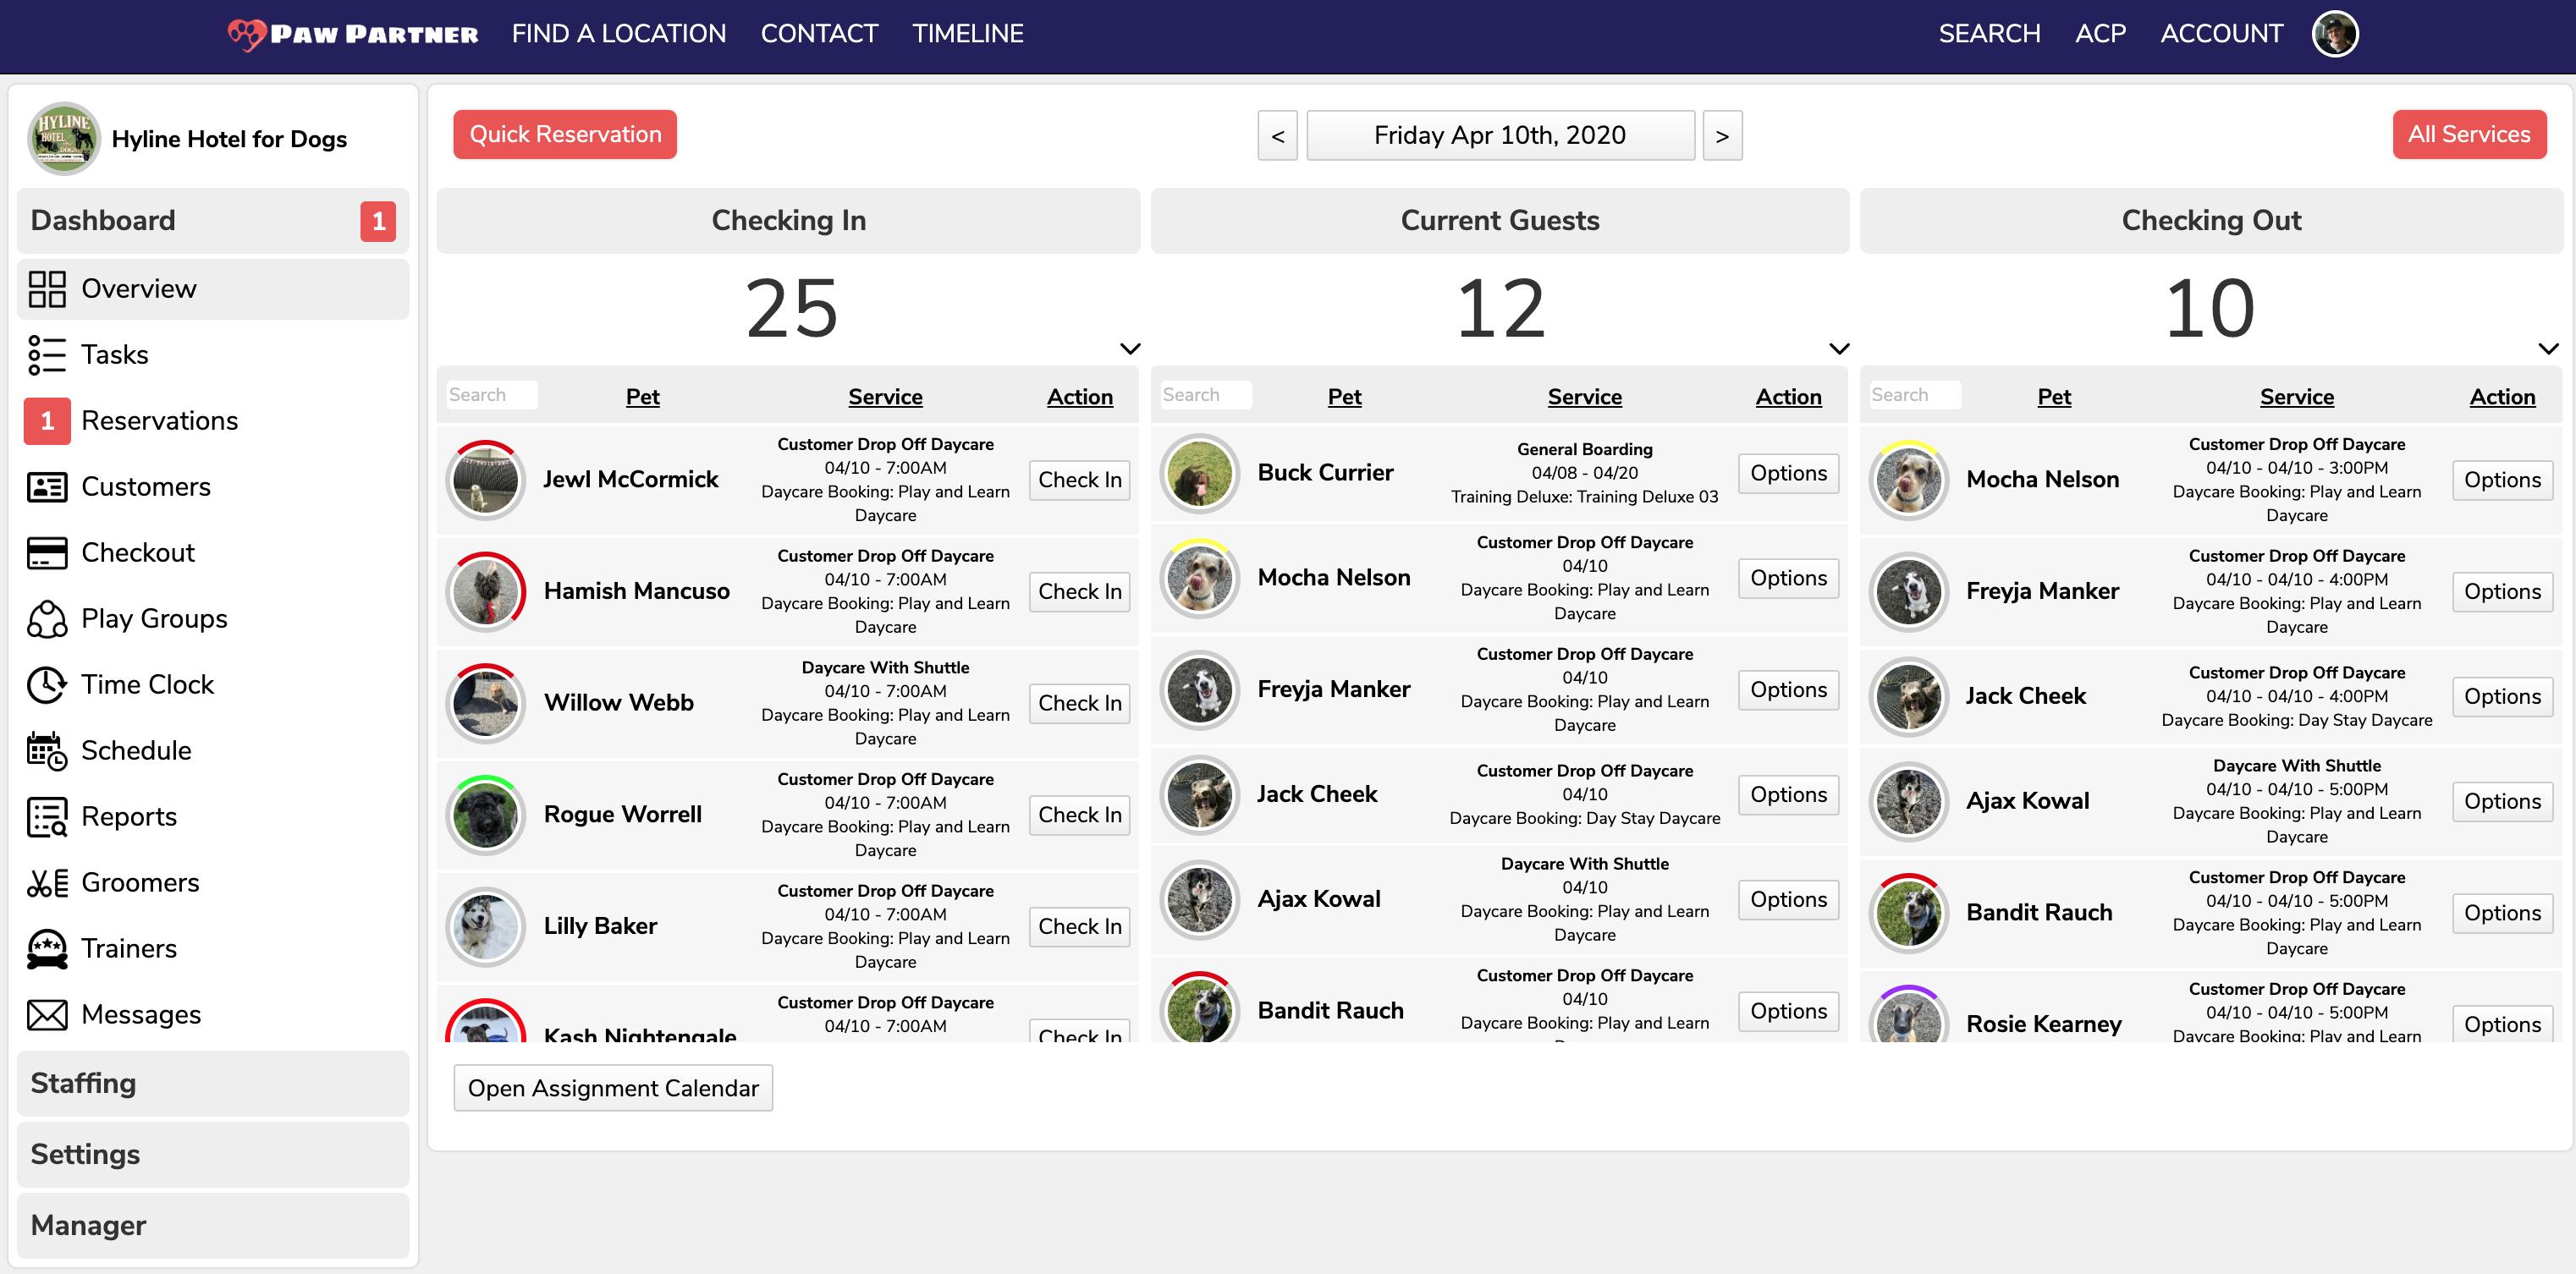The height and width of the screenshot is (1274, 2576).
Task: Select the Tasks checklist icon
Action: coord(46,354)
